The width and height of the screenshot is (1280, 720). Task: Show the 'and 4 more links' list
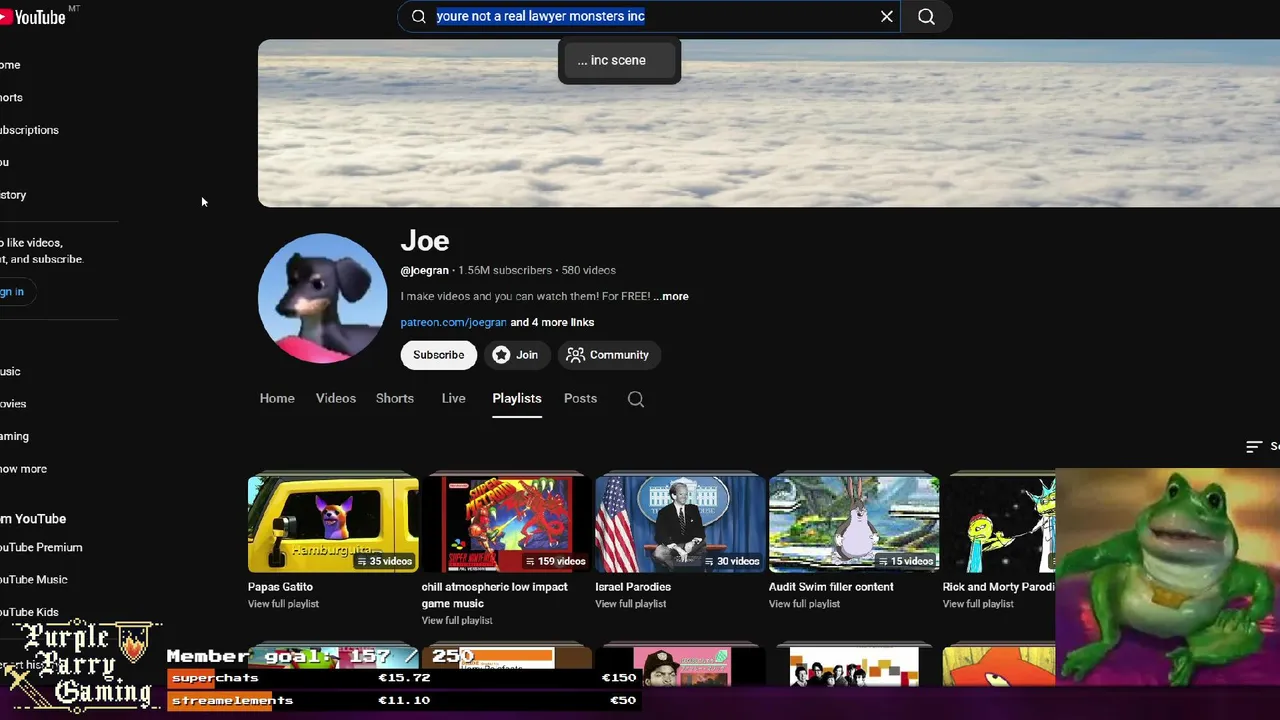pyautogui.click(x=552, y=322)
